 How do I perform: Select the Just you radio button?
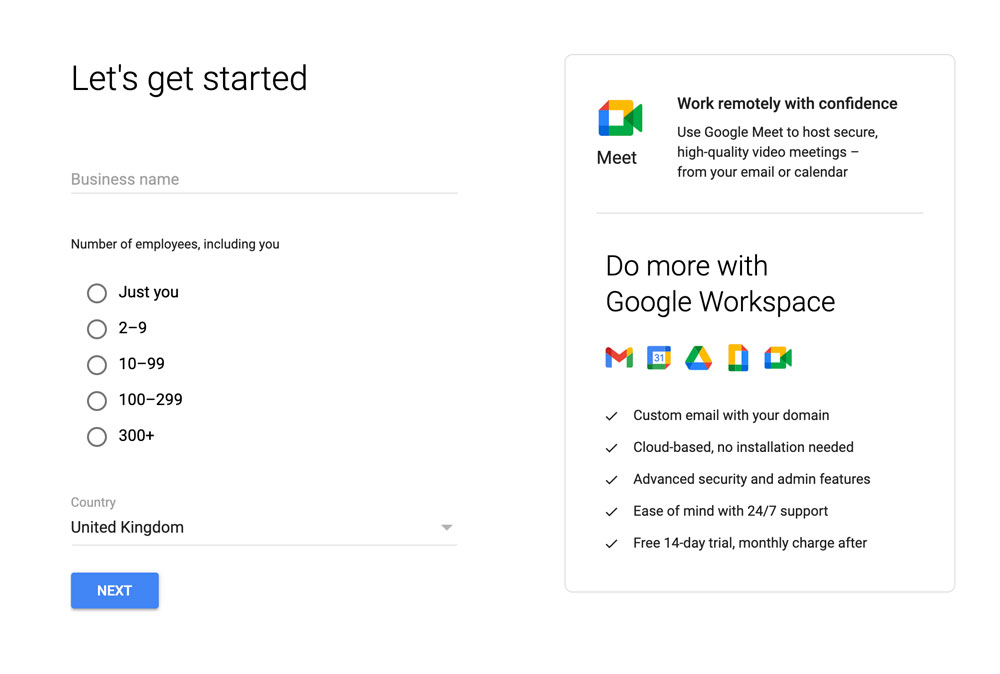point(97,293)
